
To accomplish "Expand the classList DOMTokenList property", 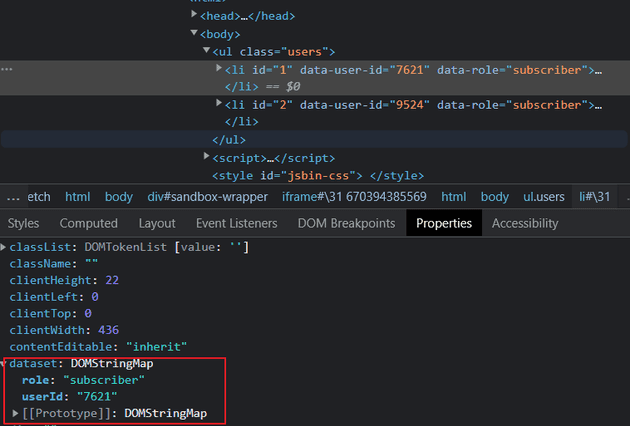I will [4, 247].
